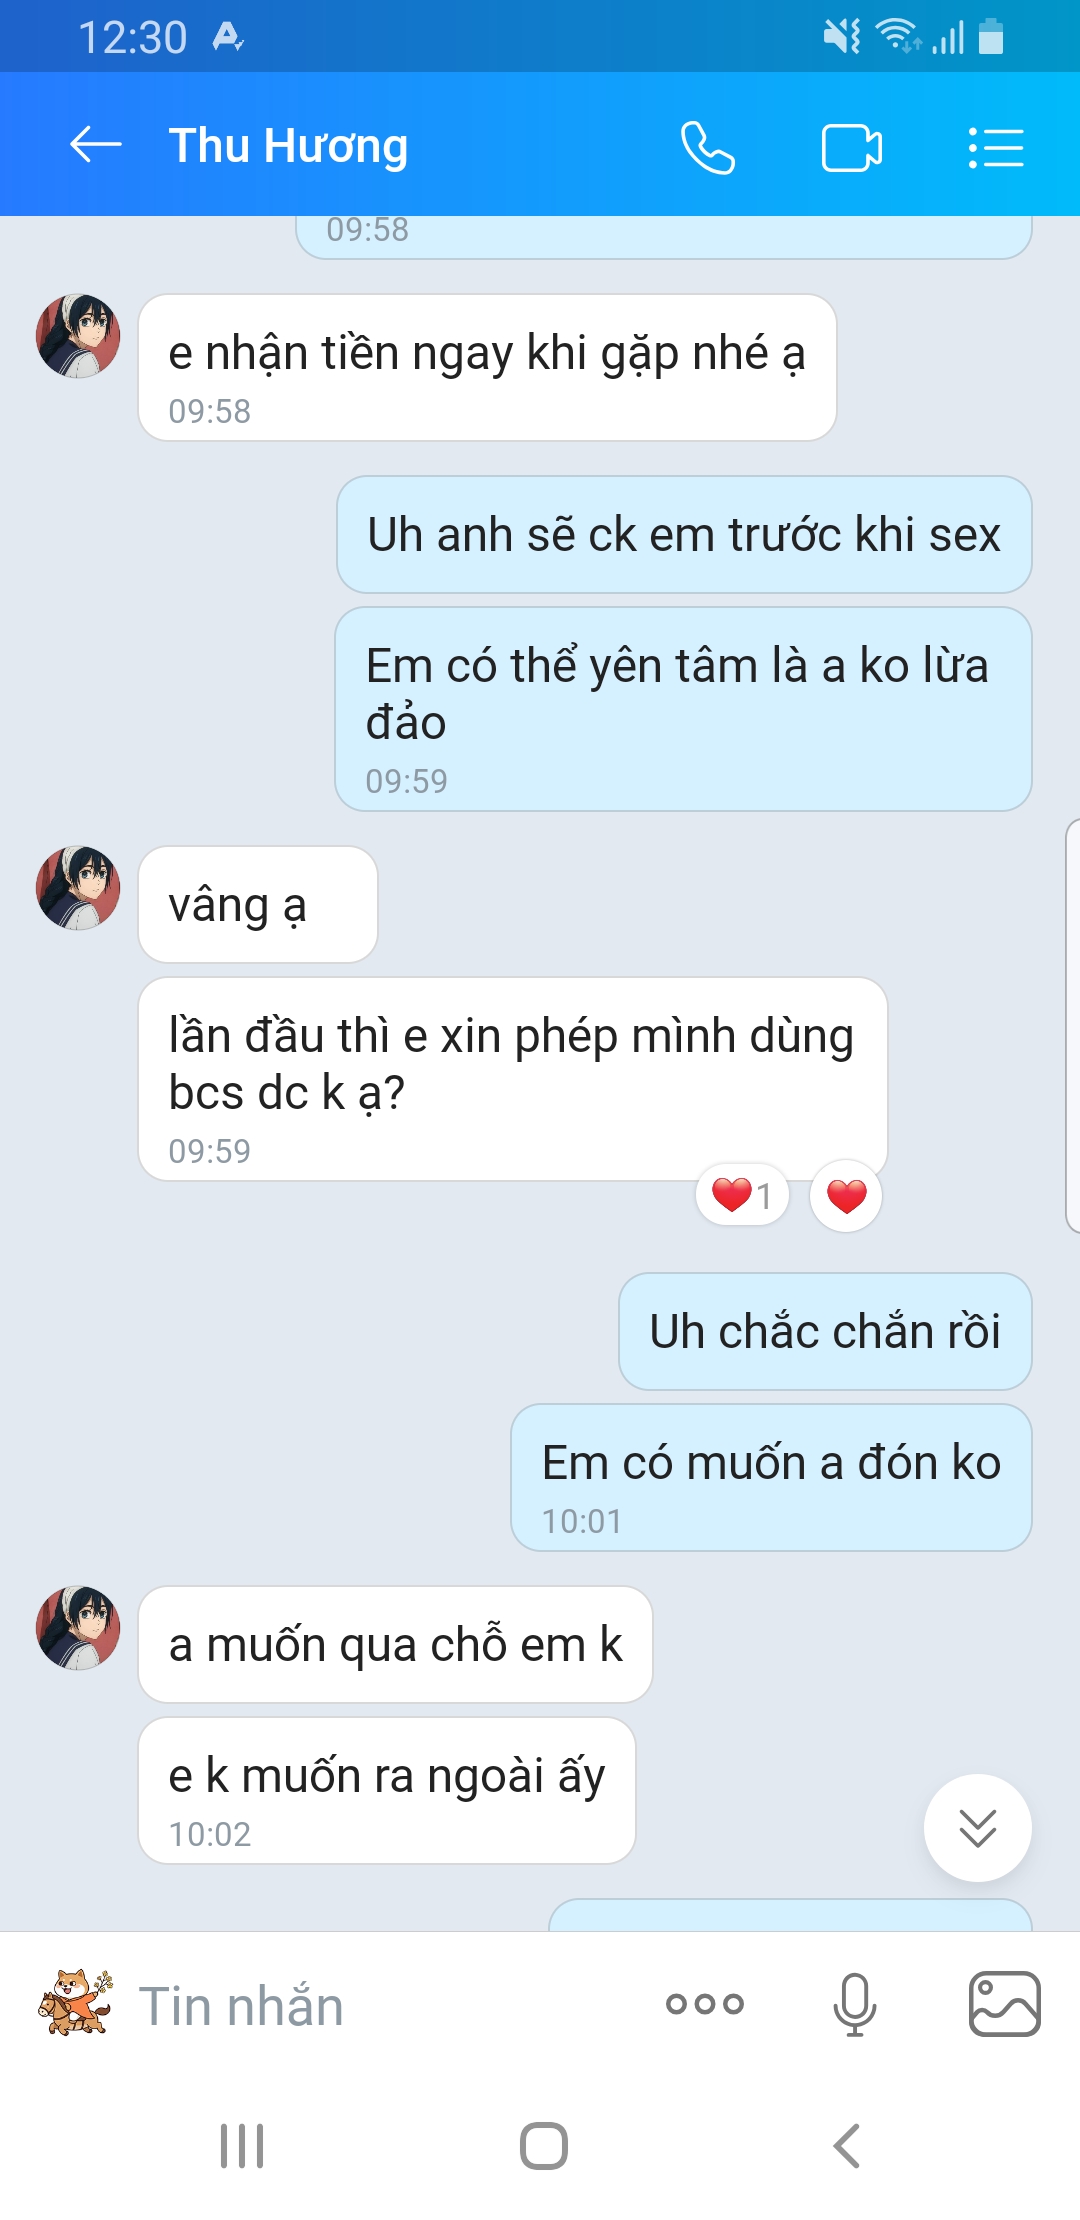Jump to latest messages with double-chevron button

(978, 1828)
